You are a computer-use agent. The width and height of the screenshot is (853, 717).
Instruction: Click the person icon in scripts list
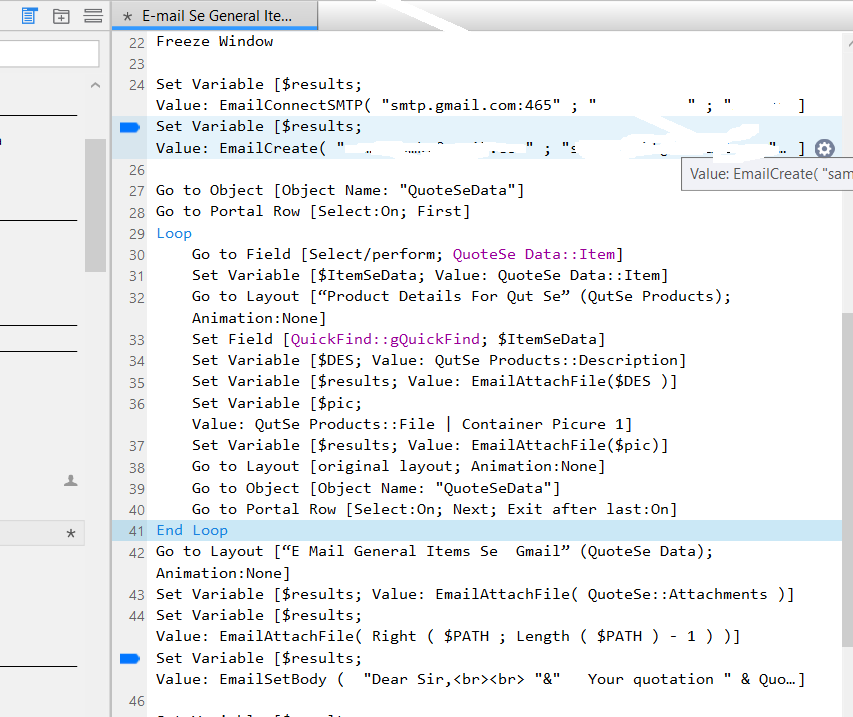71,481
